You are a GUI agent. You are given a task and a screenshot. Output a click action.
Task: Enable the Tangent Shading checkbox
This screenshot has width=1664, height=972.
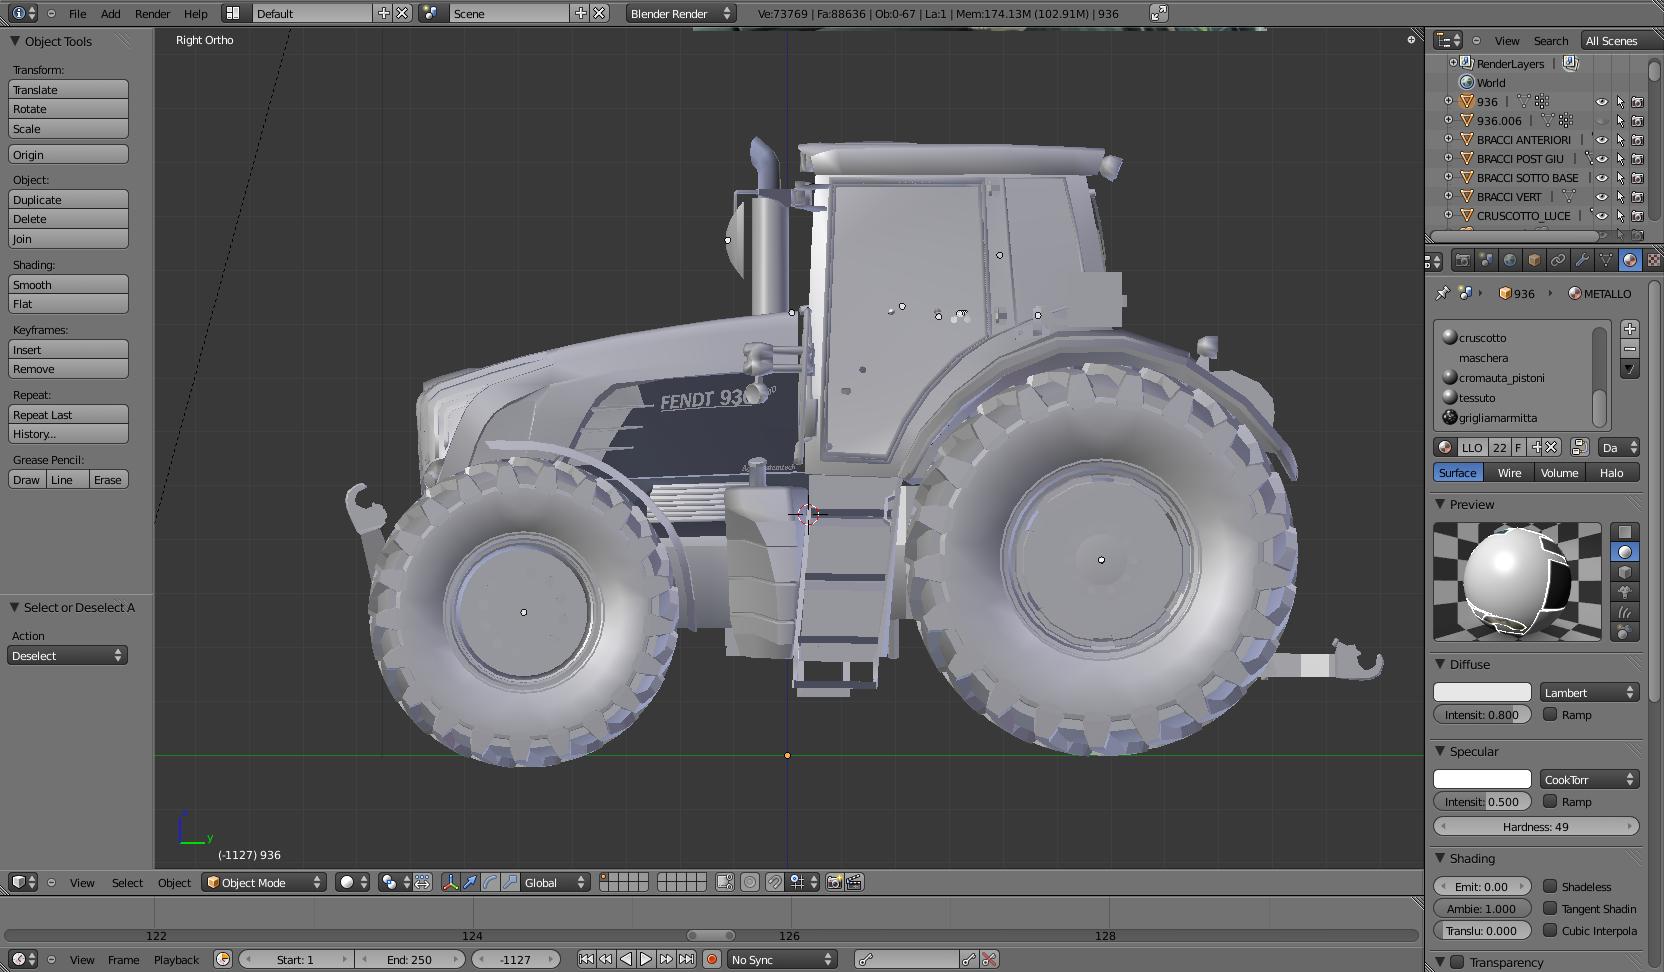point(1550,908)
